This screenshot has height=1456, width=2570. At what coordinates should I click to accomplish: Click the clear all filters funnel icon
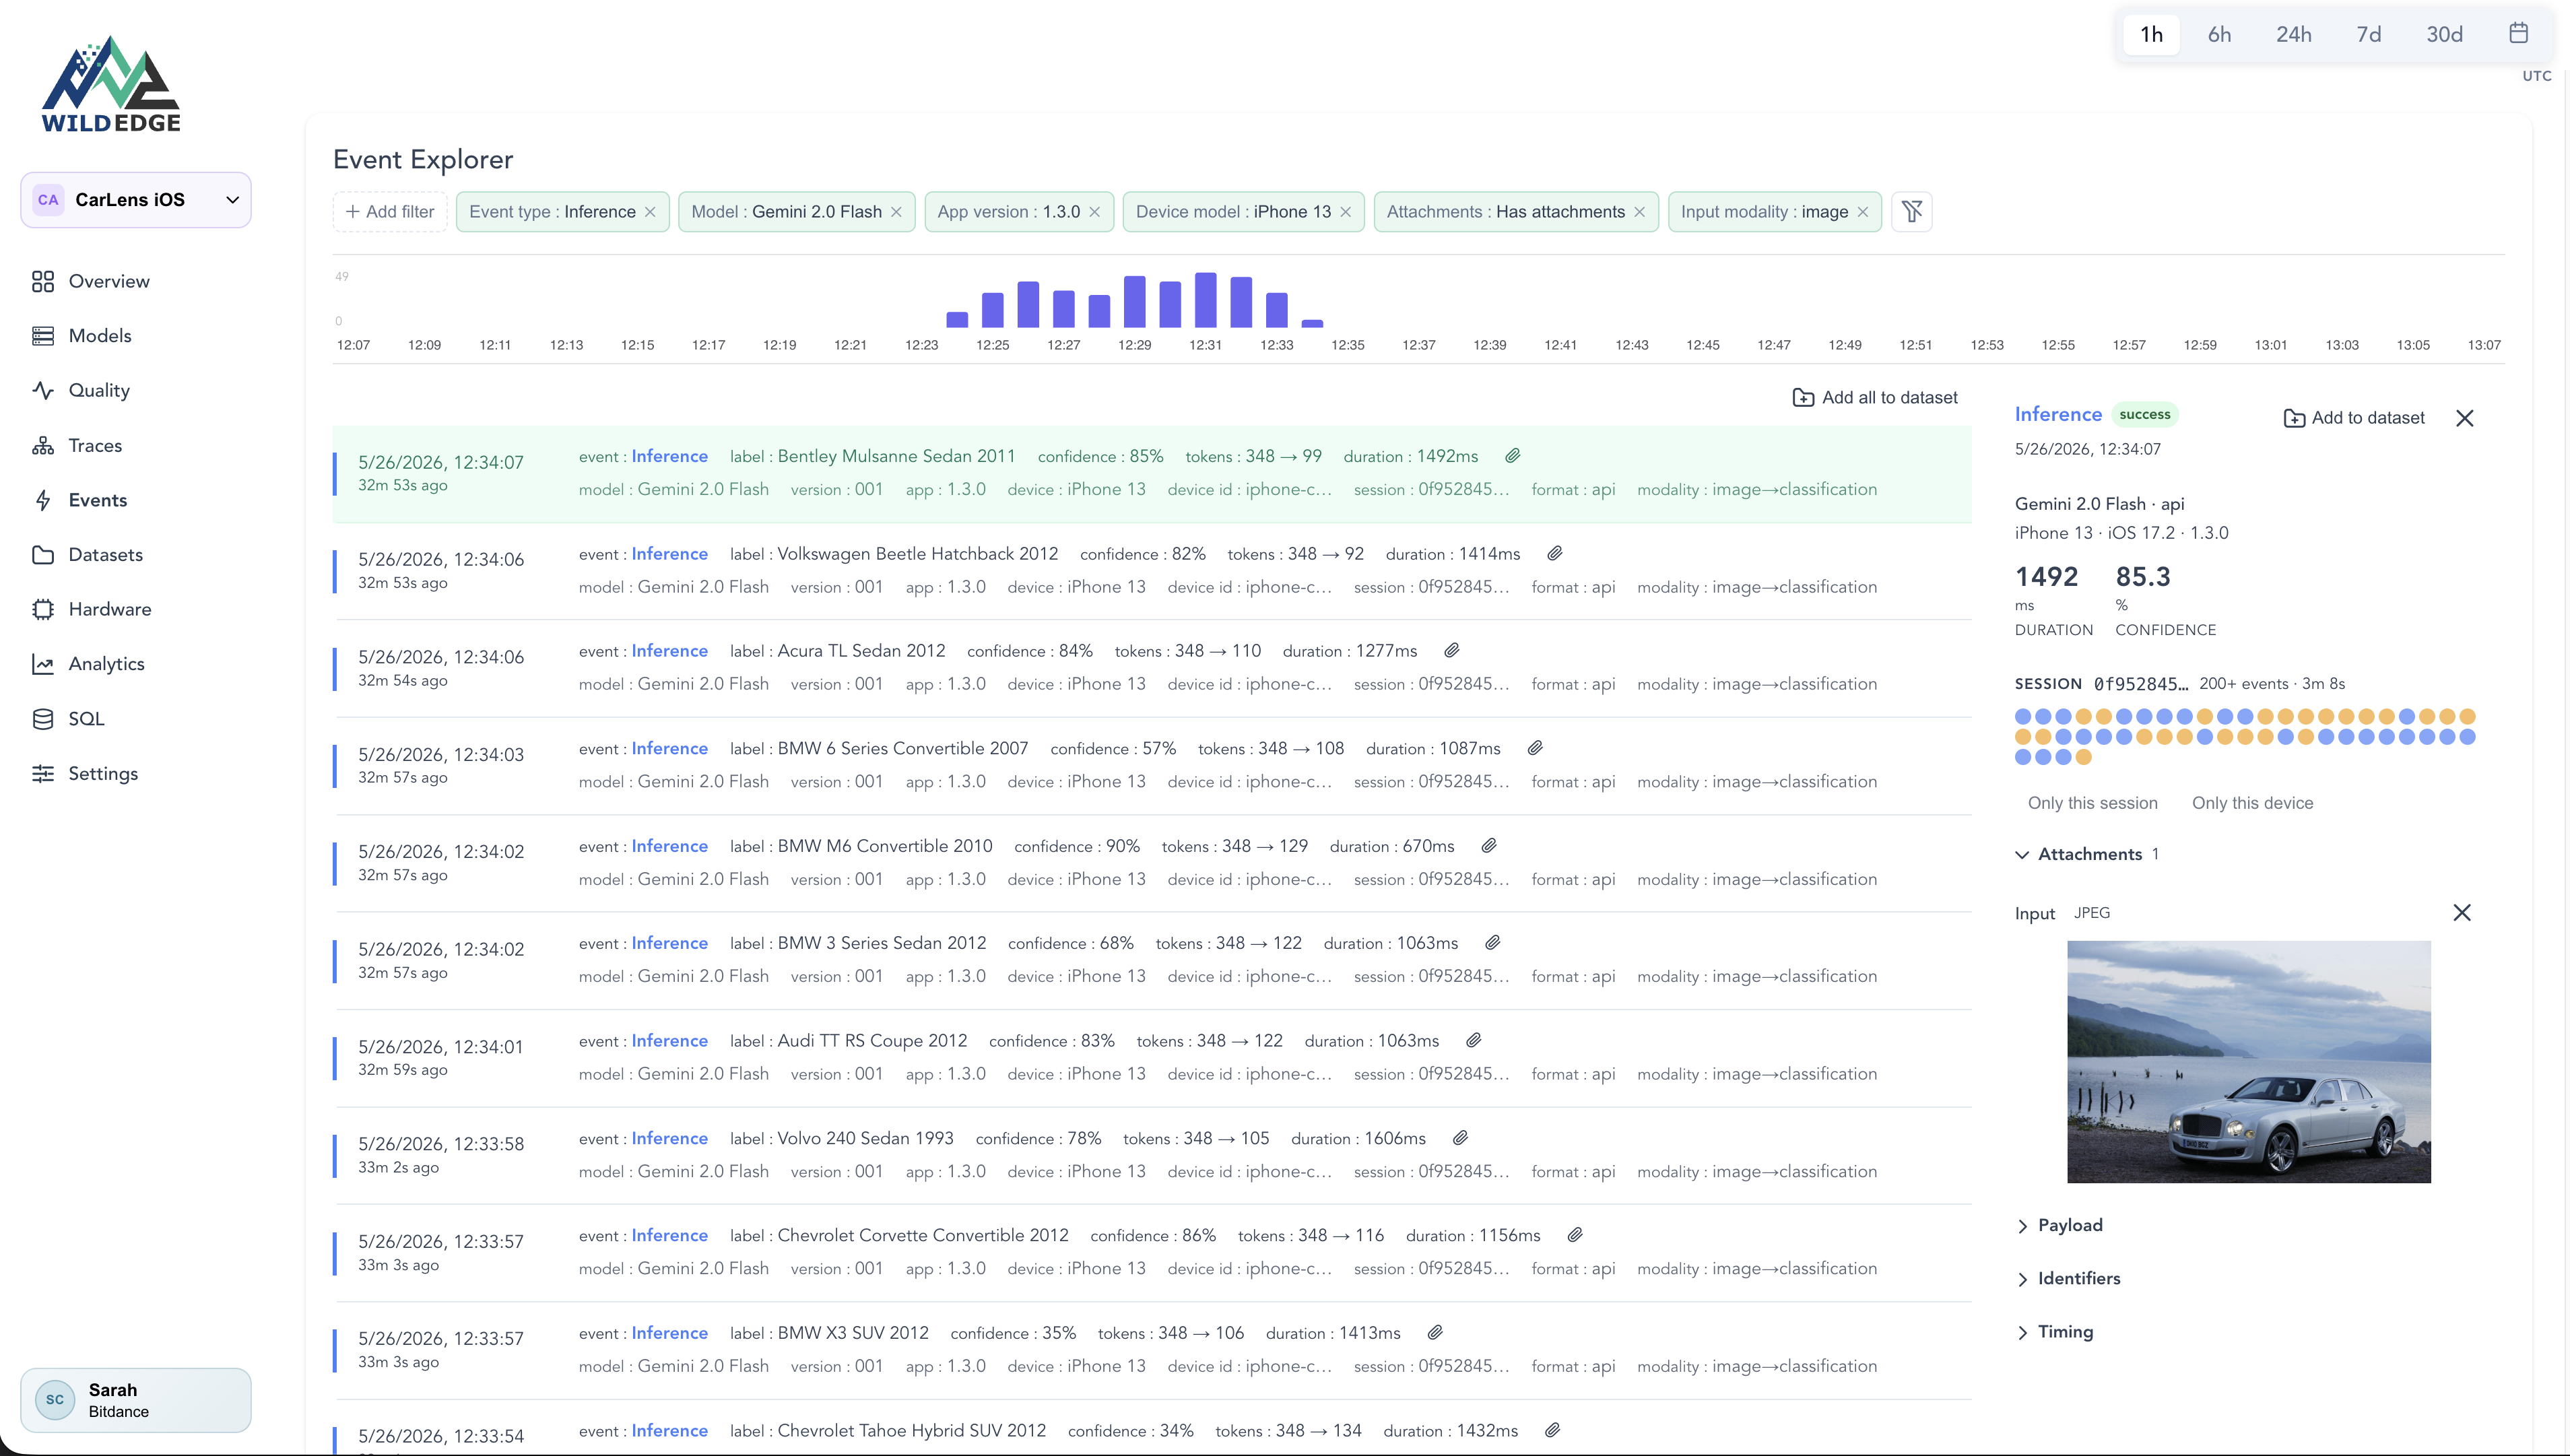coord(1912,212)
